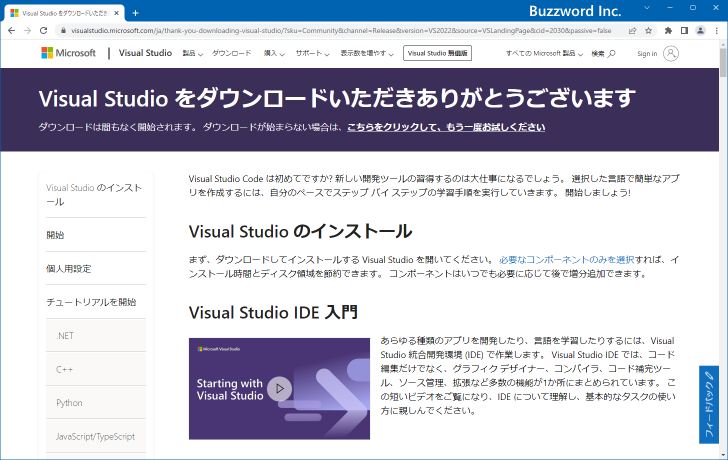Open the tab search chevron in title bar
728x460 pixels.
click(647, 8)
